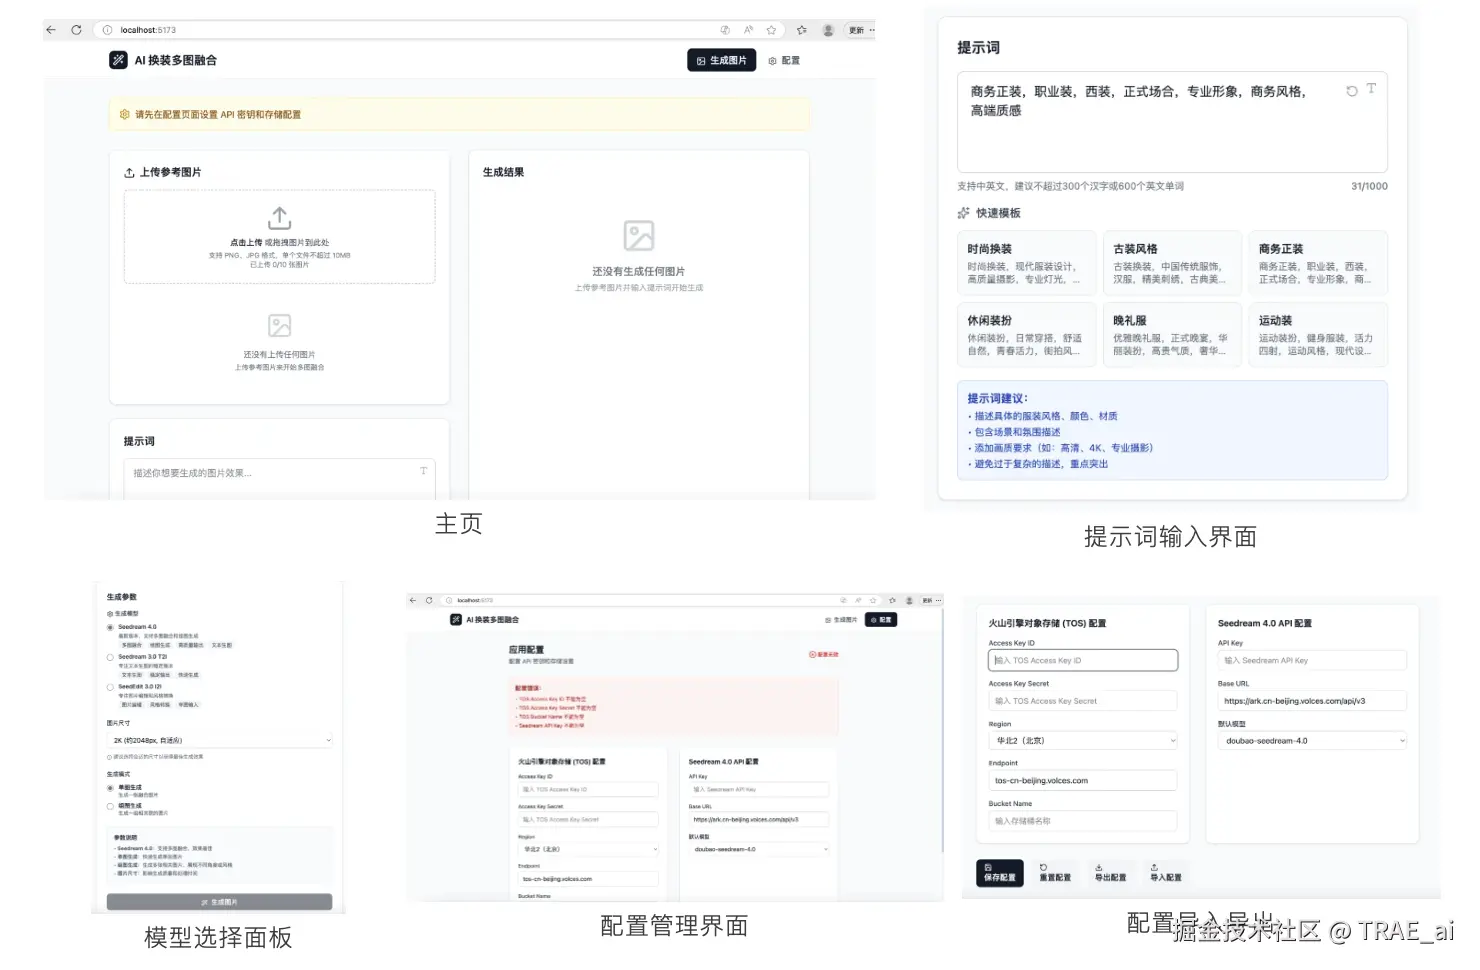Apply the 商务正装 quick template
The width and height of the screenshot is (1480, 970).
[x=1317, y=262]
